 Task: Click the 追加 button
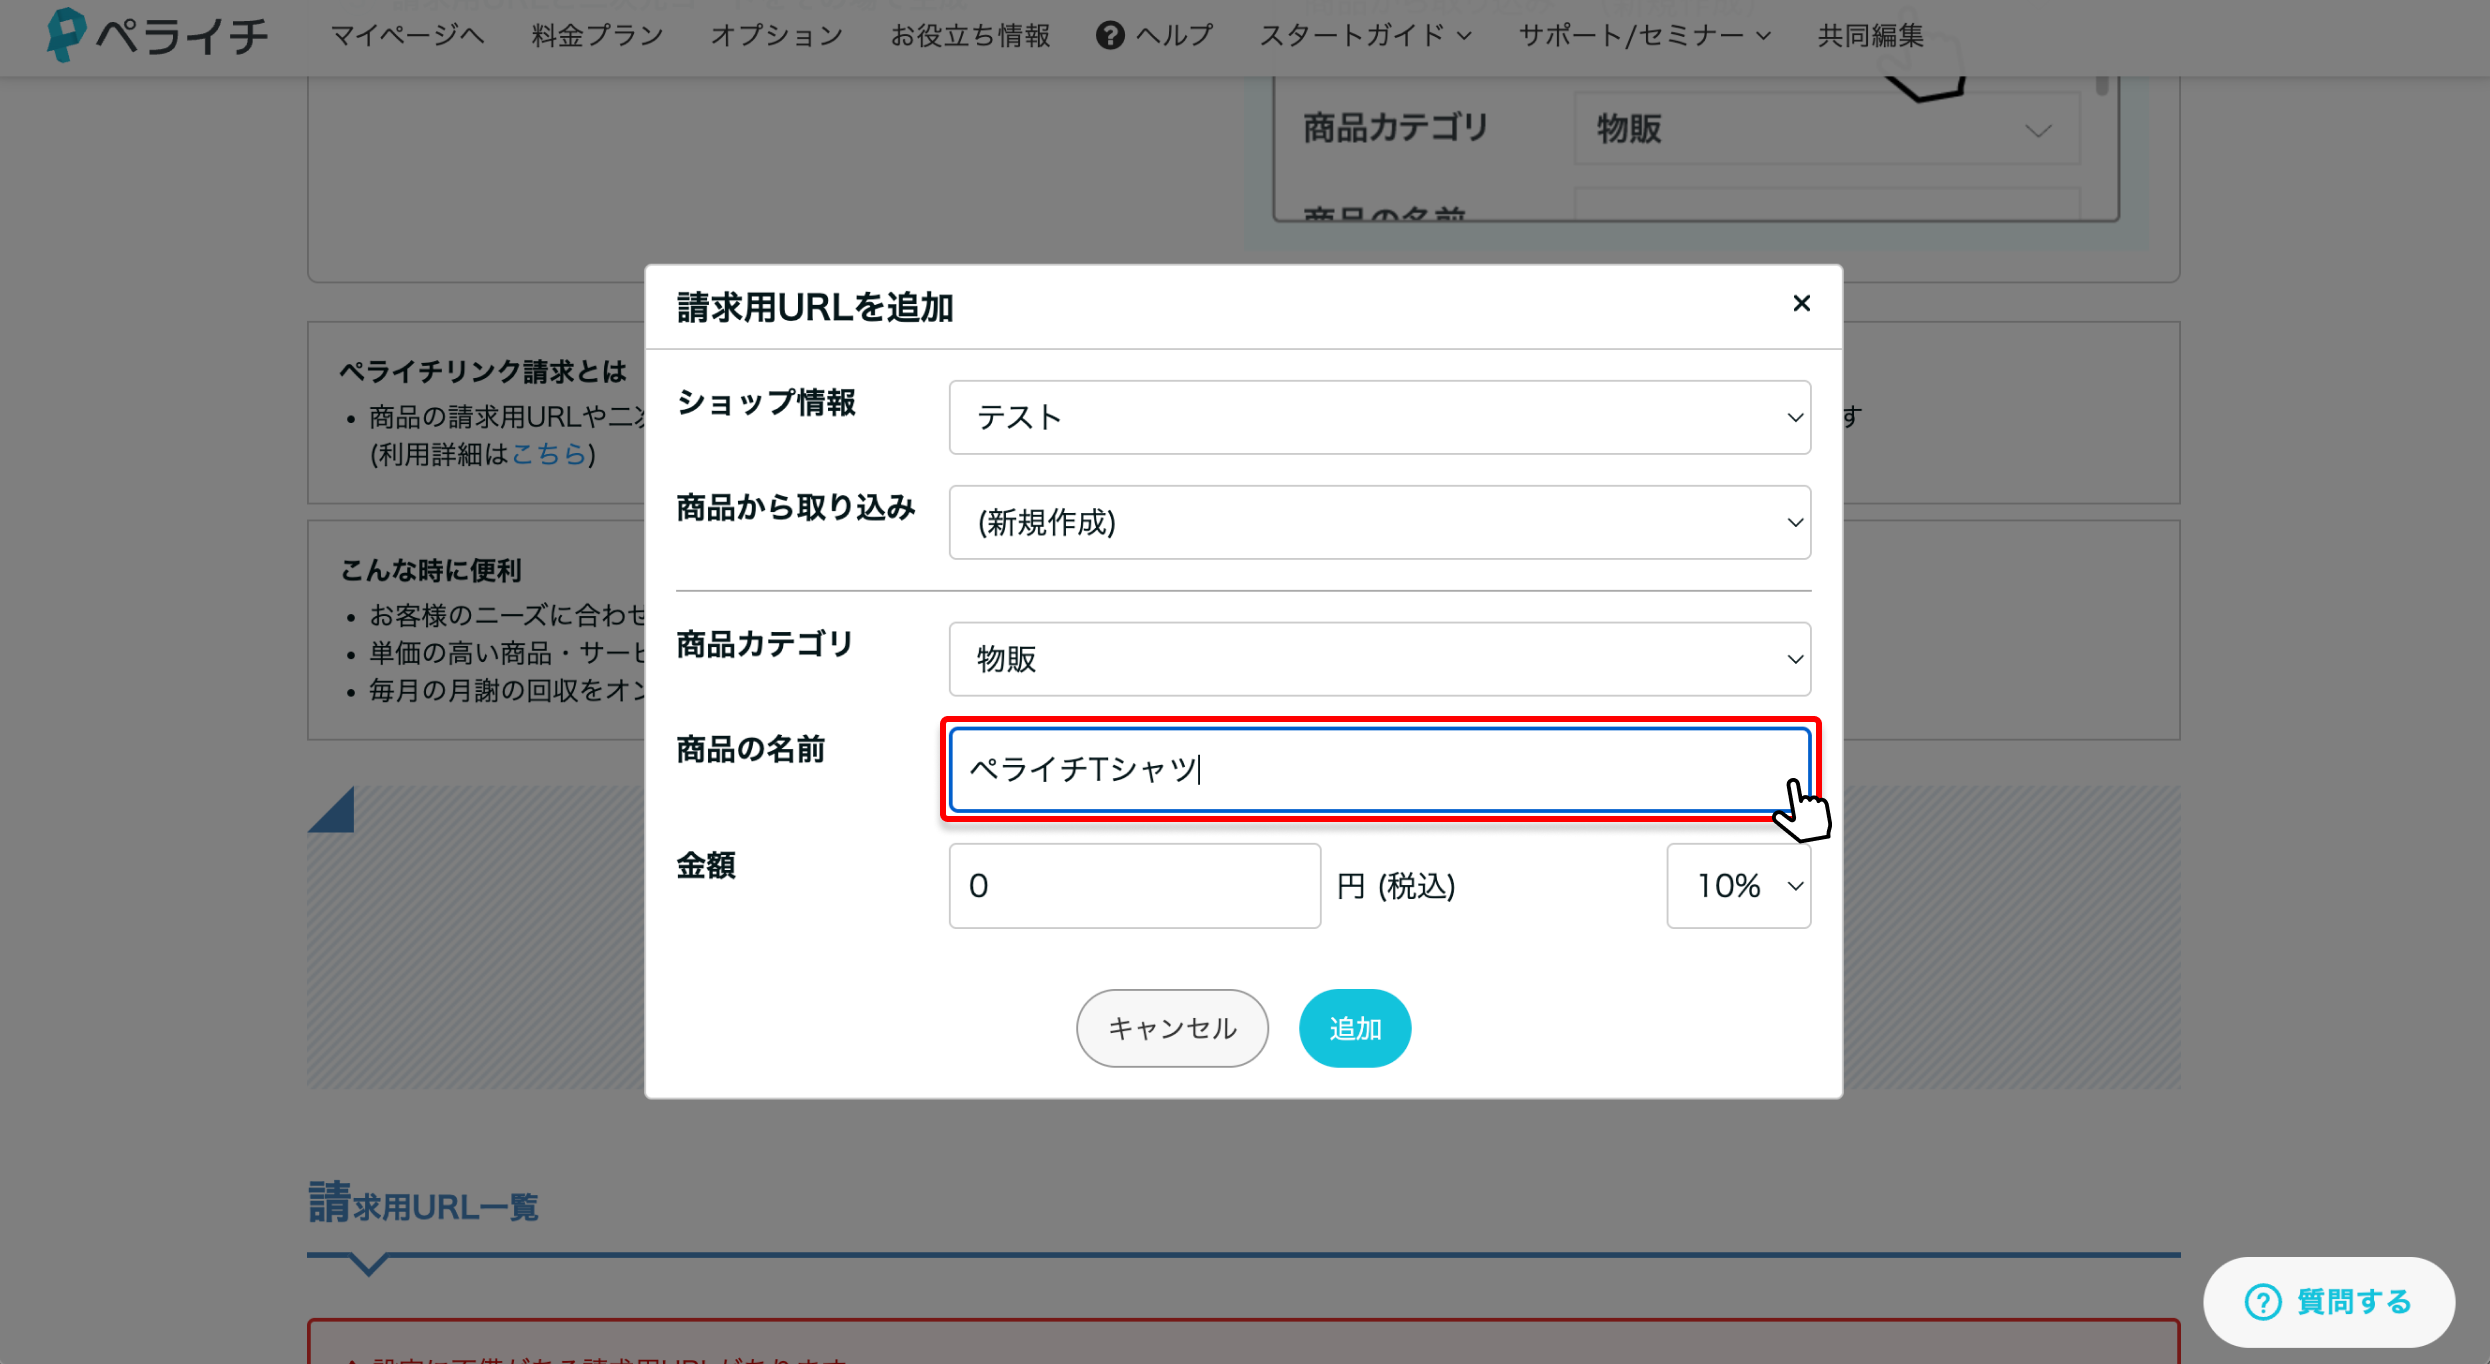[x=1354, y=1028]
